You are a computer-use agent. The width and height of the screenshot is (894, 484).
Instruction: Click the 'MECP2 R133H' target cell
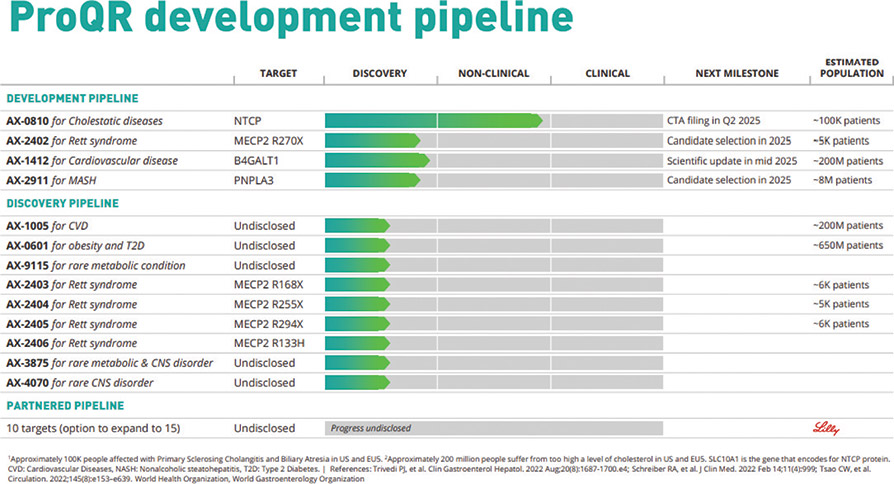pos(269,343)
